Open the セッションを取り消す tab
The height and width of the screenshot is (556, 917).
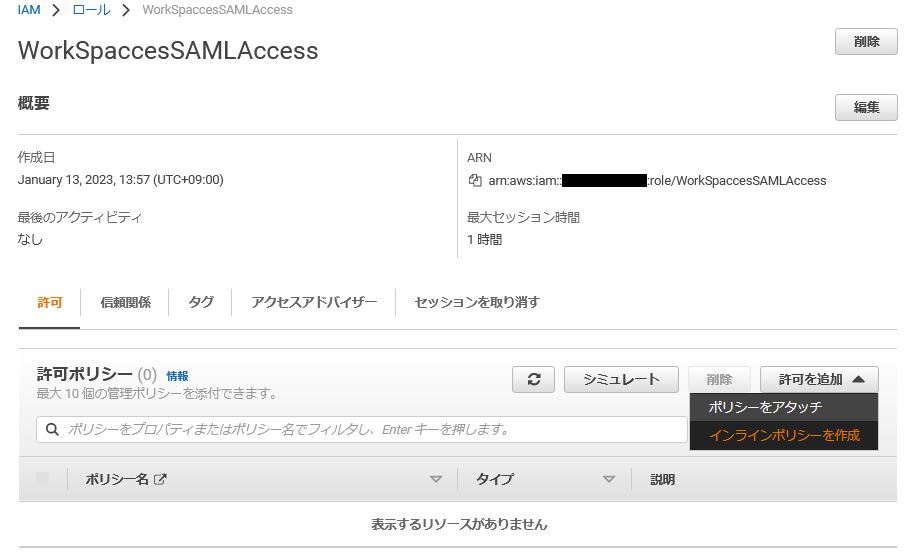tap(477, 302)
